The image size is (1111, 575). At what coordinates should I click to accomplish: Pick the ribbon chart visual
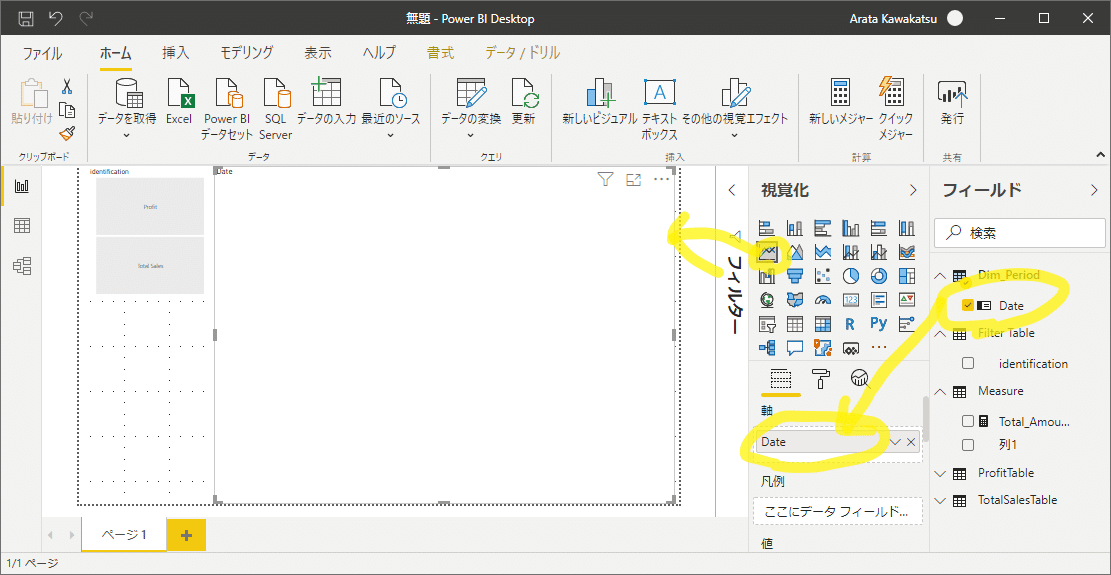(906, 251)
